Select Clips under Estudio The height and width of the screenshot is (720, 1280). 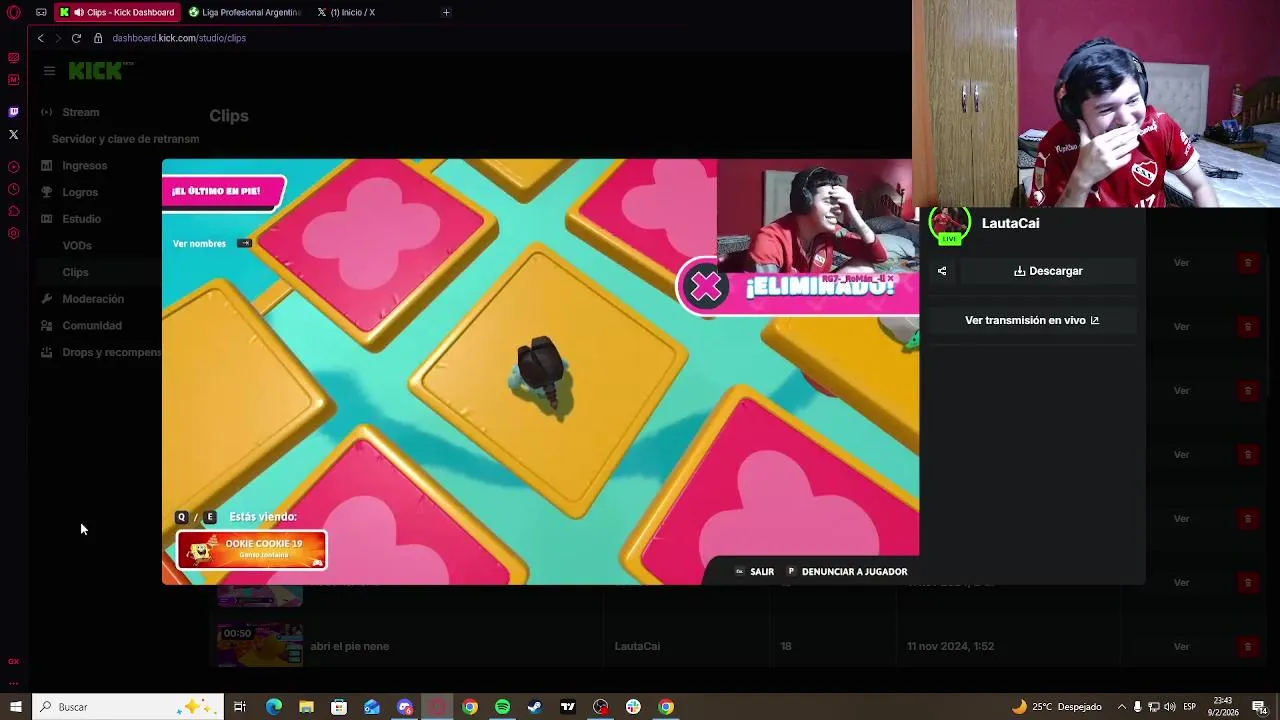click(x=75, y=272)
